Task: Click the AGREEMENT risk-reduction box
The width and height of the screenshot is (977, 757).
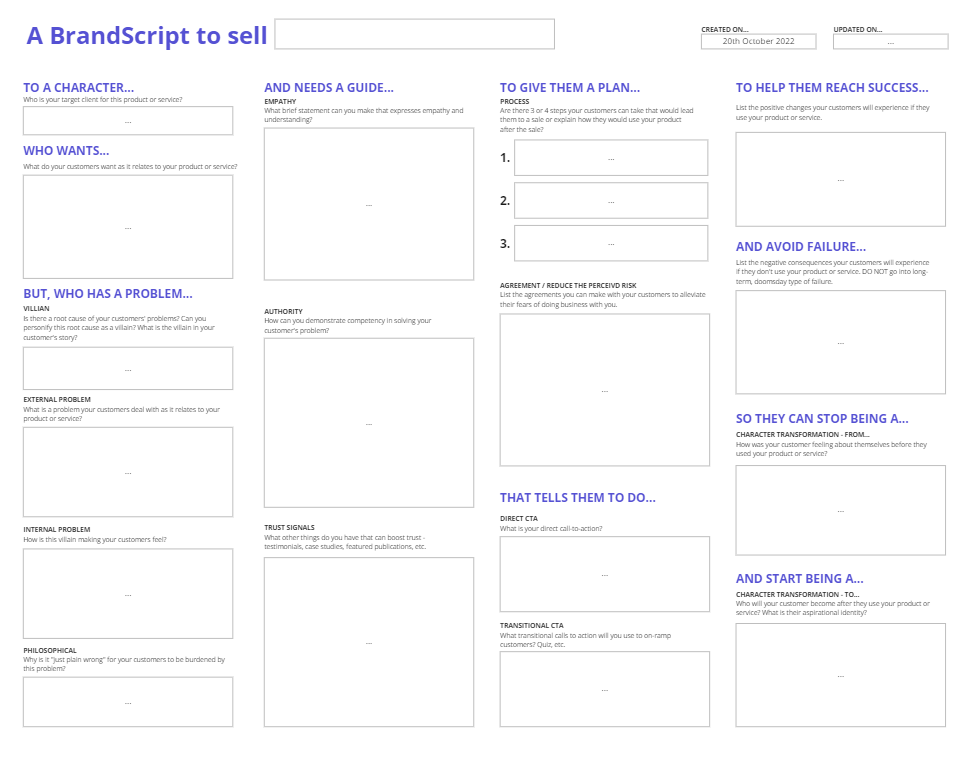Action: 603,390
